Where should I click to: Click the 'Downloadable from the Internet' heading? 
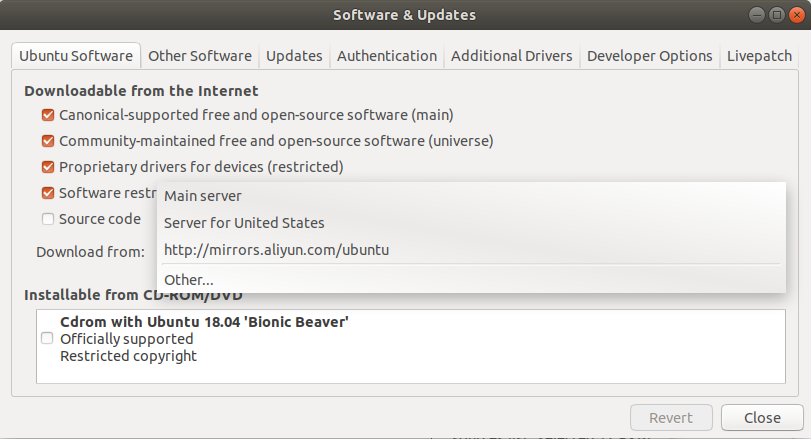[x=141, y=91]
